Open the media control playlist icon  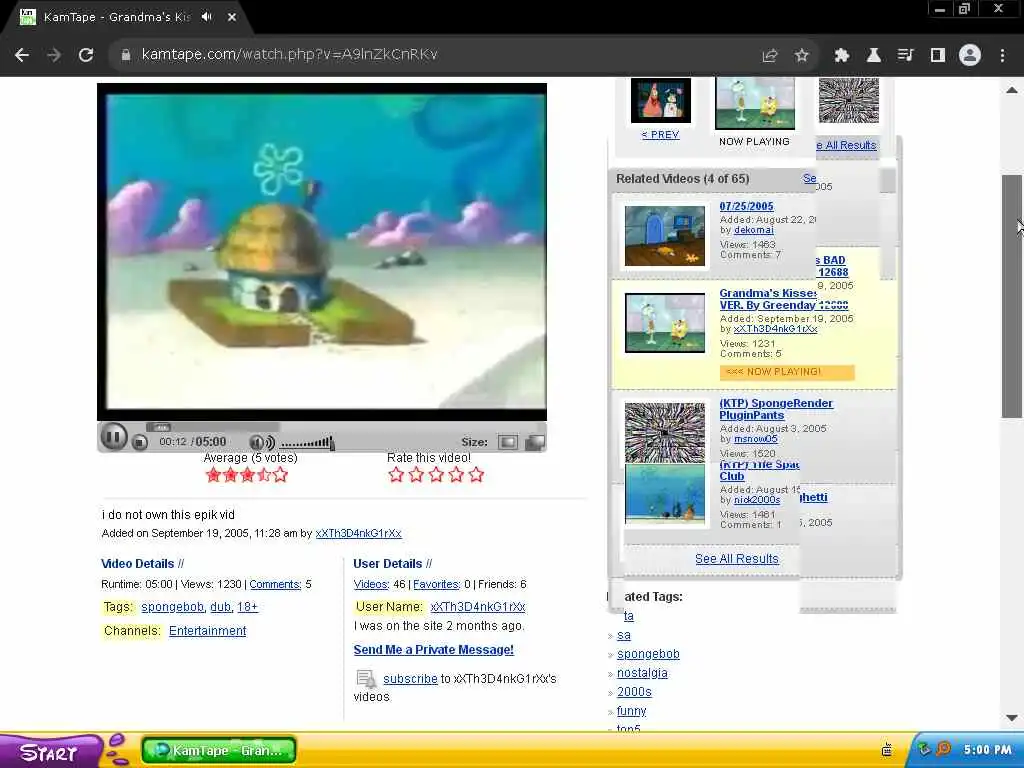[905, 56]
